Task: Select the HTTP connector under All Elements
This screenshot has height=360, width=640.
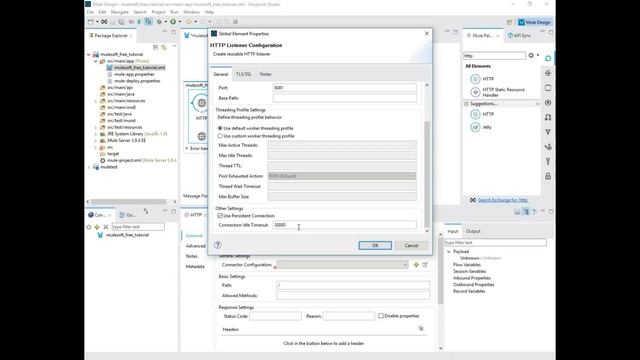Action: click(x=488, y=78)
